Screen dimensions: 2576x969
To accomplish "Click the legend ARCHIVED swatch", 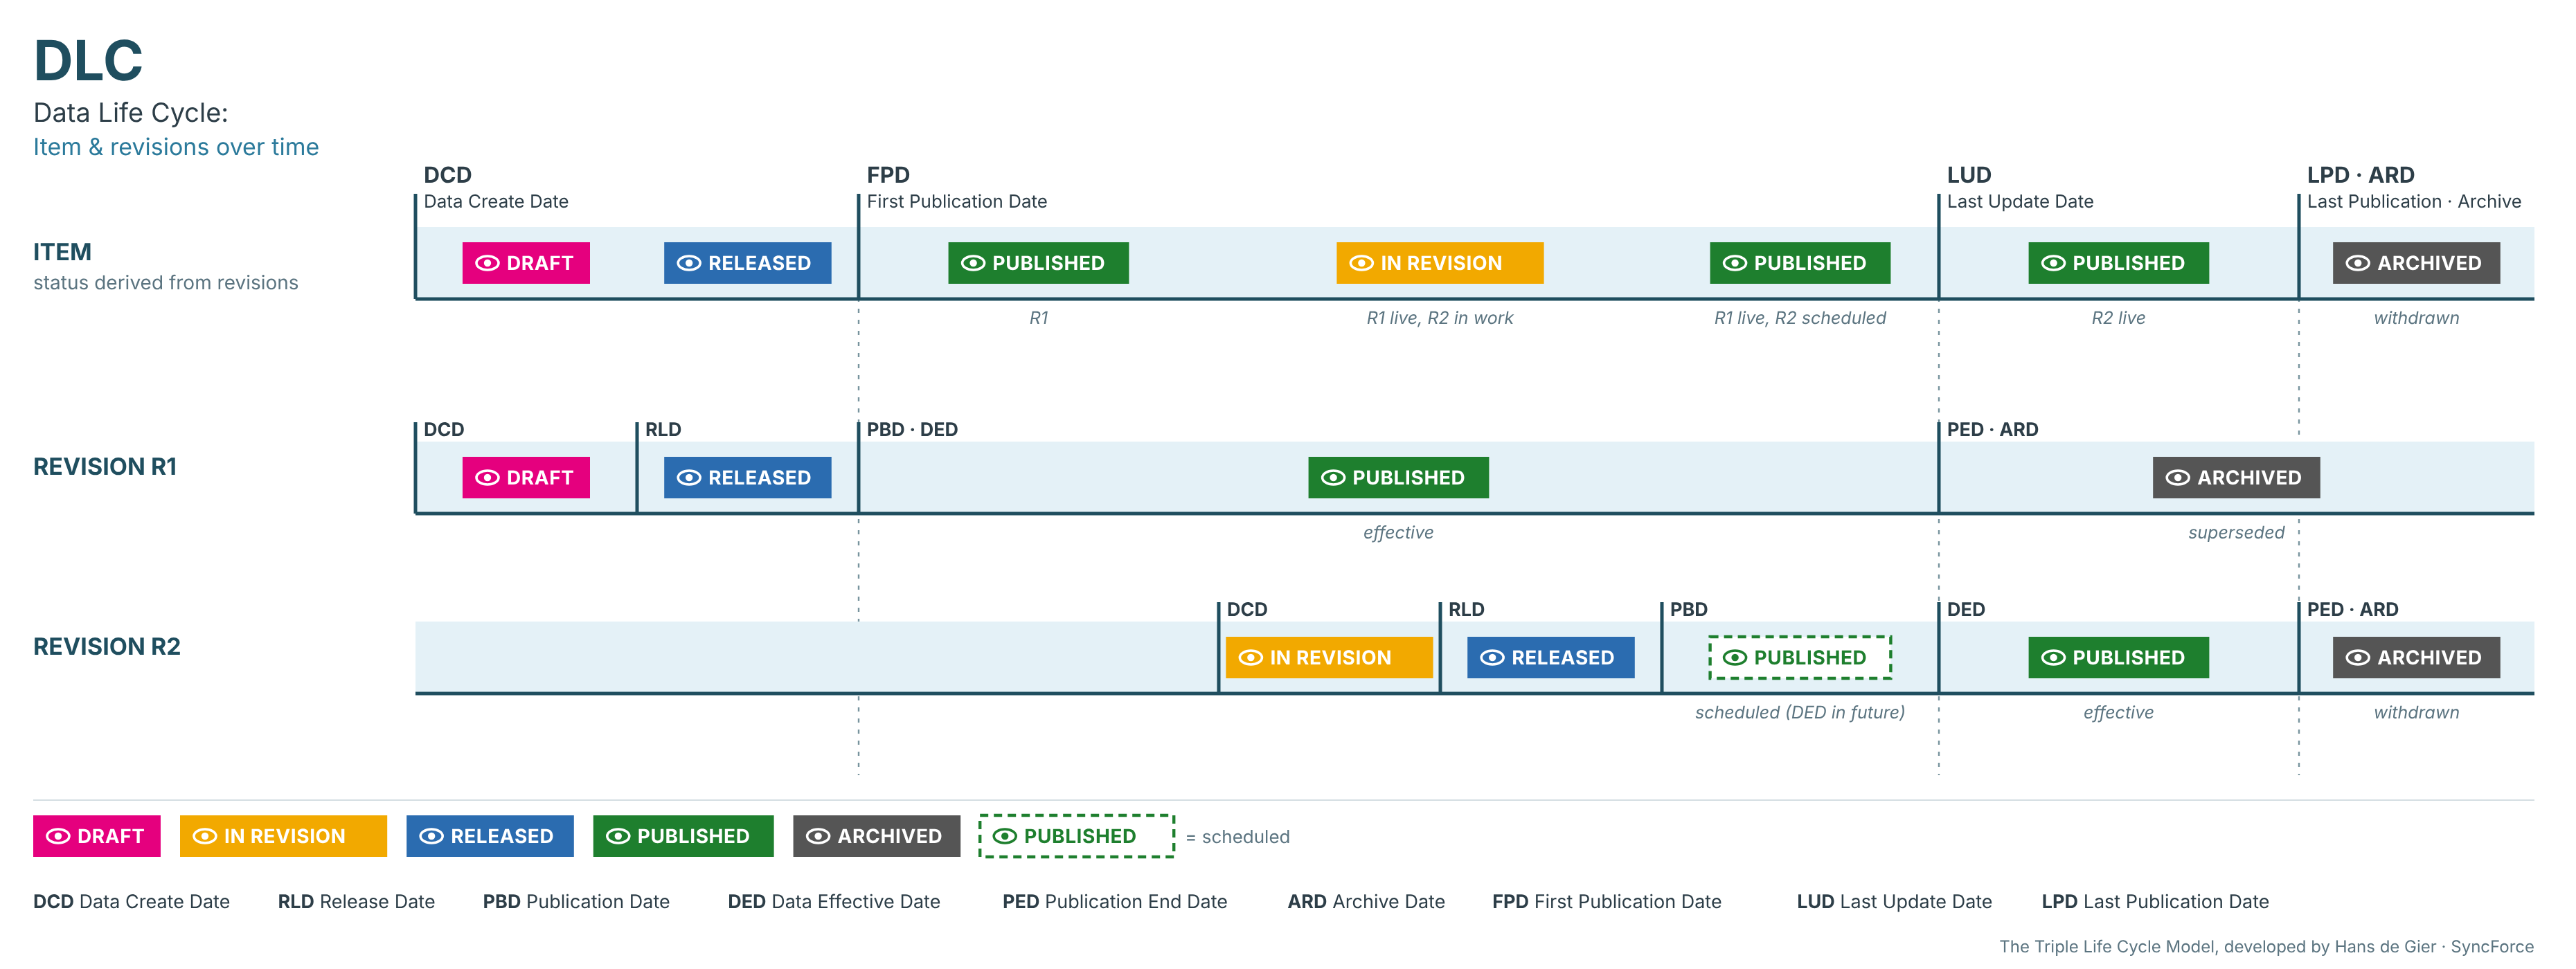I will tap(876, 836).
